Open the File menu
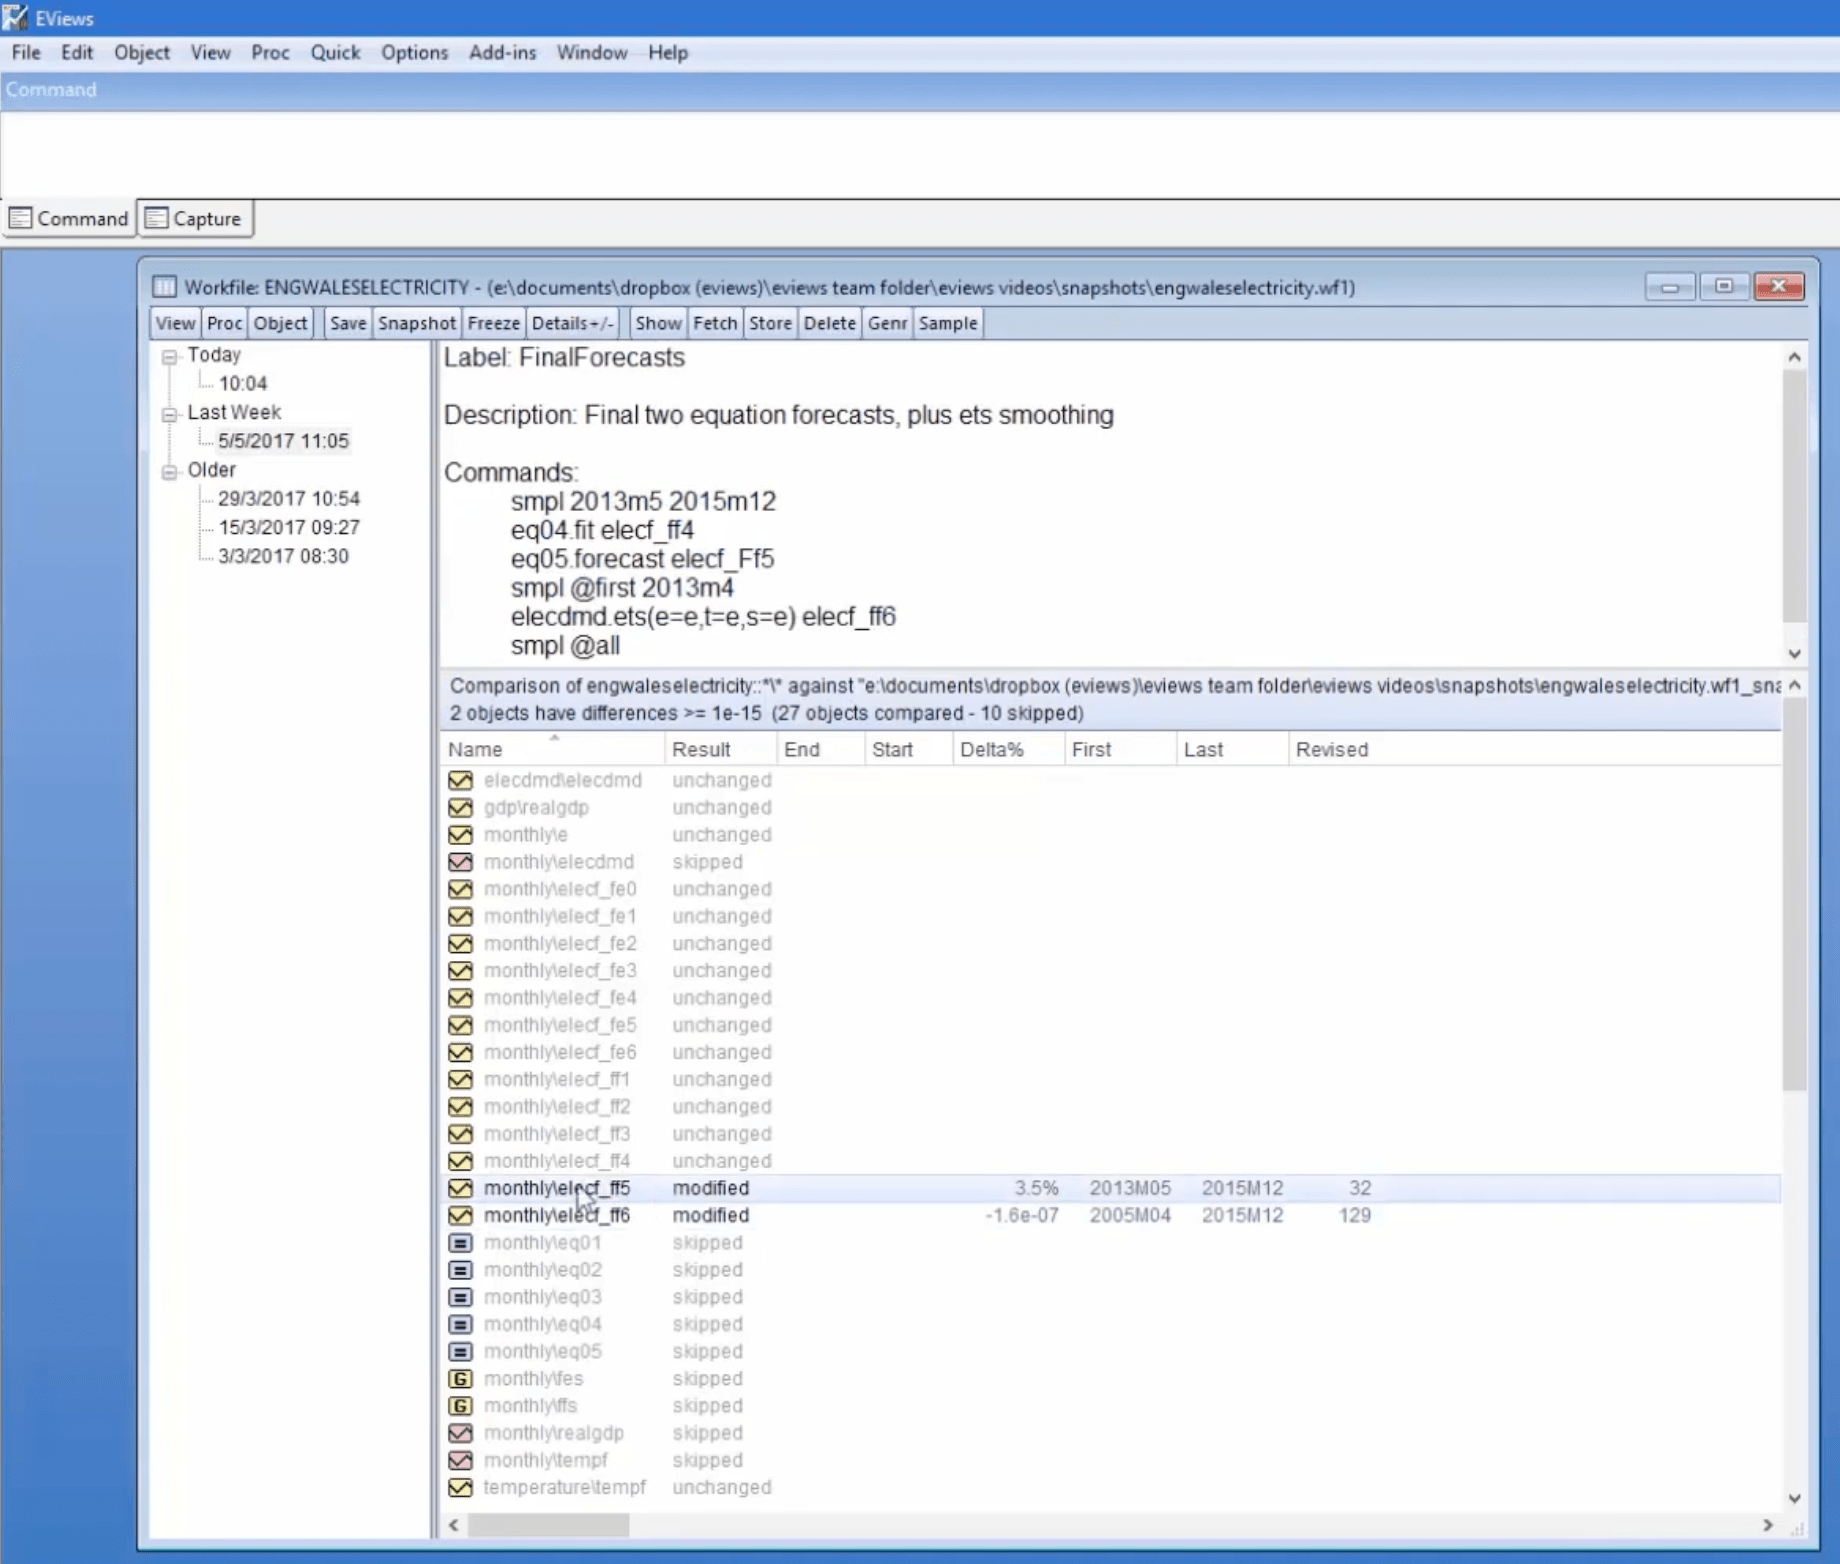The height and width of the screenshot is (1564, 1840). click(x=26, y=52)
